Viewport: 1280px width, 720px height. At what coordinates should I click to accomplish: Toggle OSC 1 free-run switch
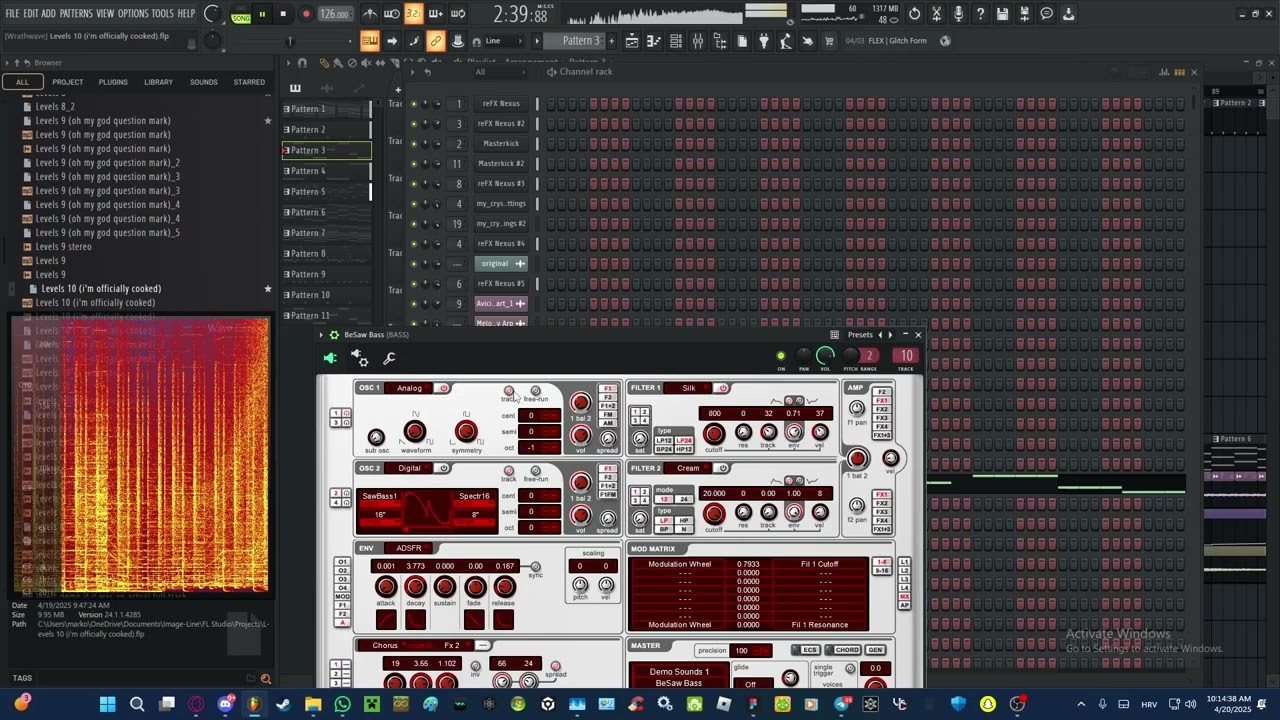pyautogui.click(x=535, y=391)
